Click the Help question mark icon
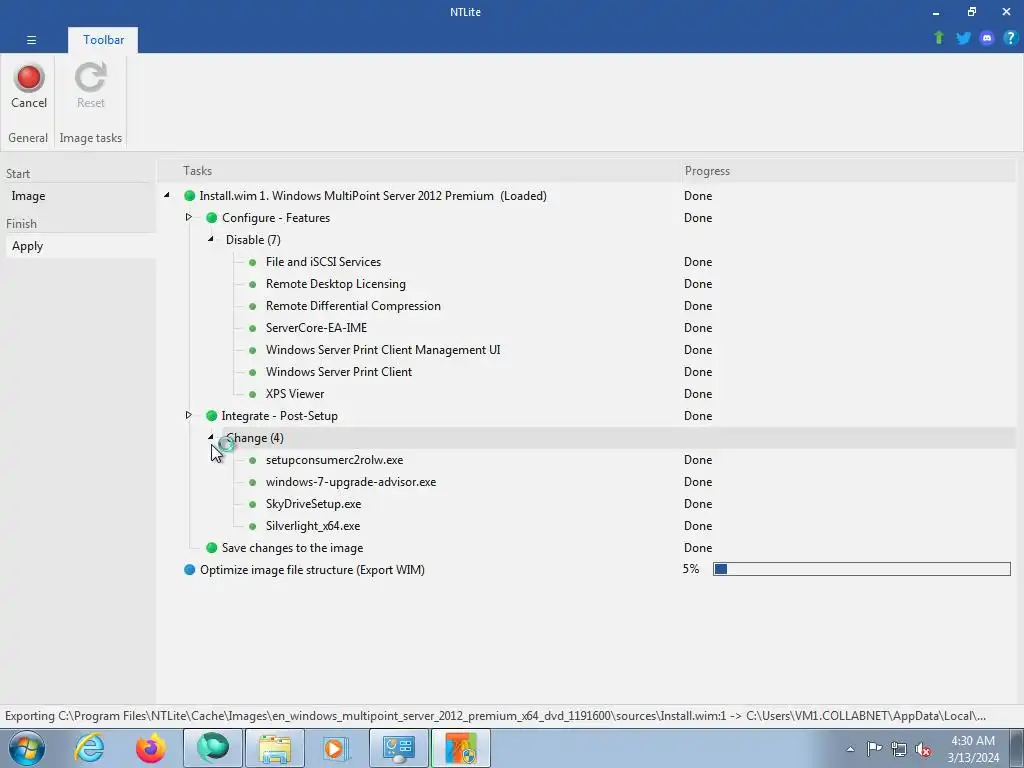This screenshot has height=768, width=1024. click(1010, 38)
